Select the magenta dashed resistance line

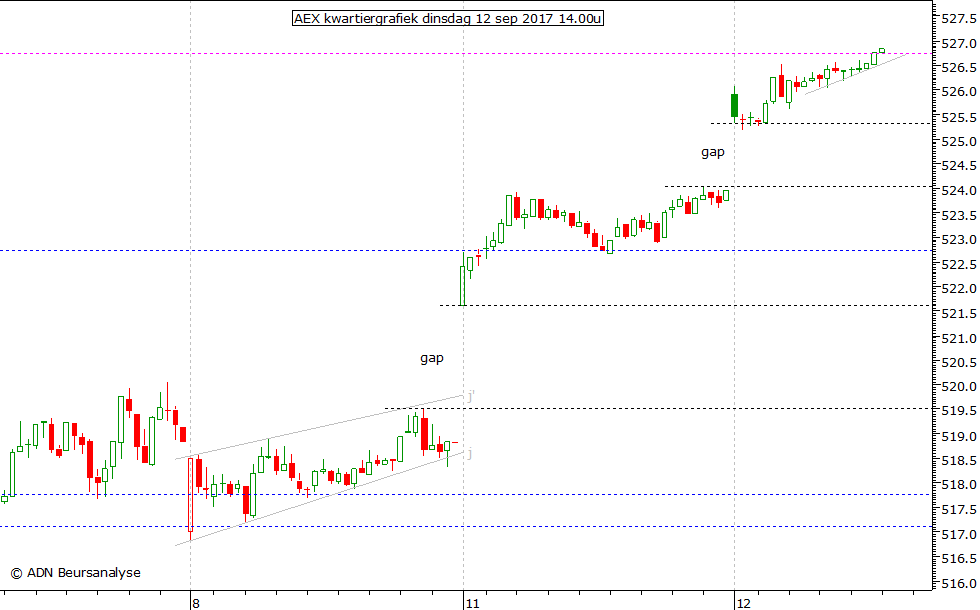[x=466, y=54]
